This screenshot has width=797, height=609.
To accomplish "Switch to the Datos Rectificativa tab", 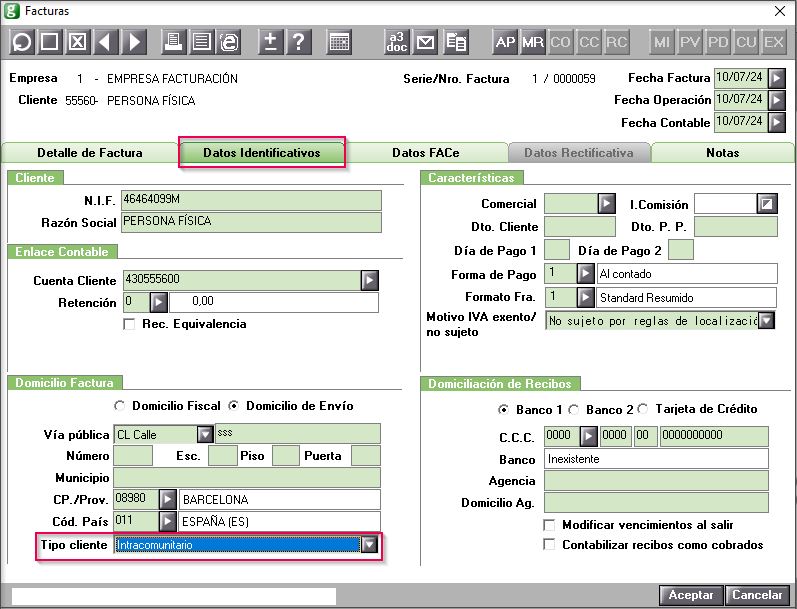I will [579, 153].
